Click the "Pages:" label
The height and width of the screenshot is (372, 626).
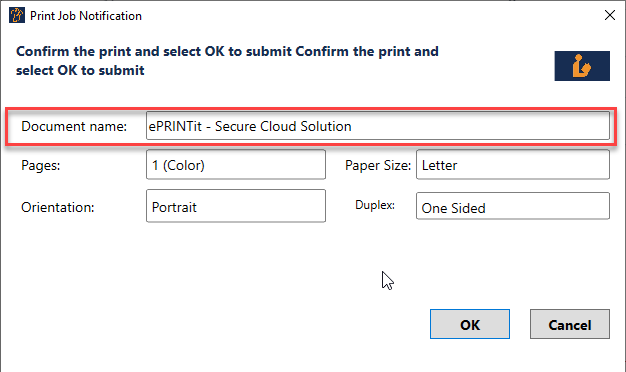click(x=41, y=165)
